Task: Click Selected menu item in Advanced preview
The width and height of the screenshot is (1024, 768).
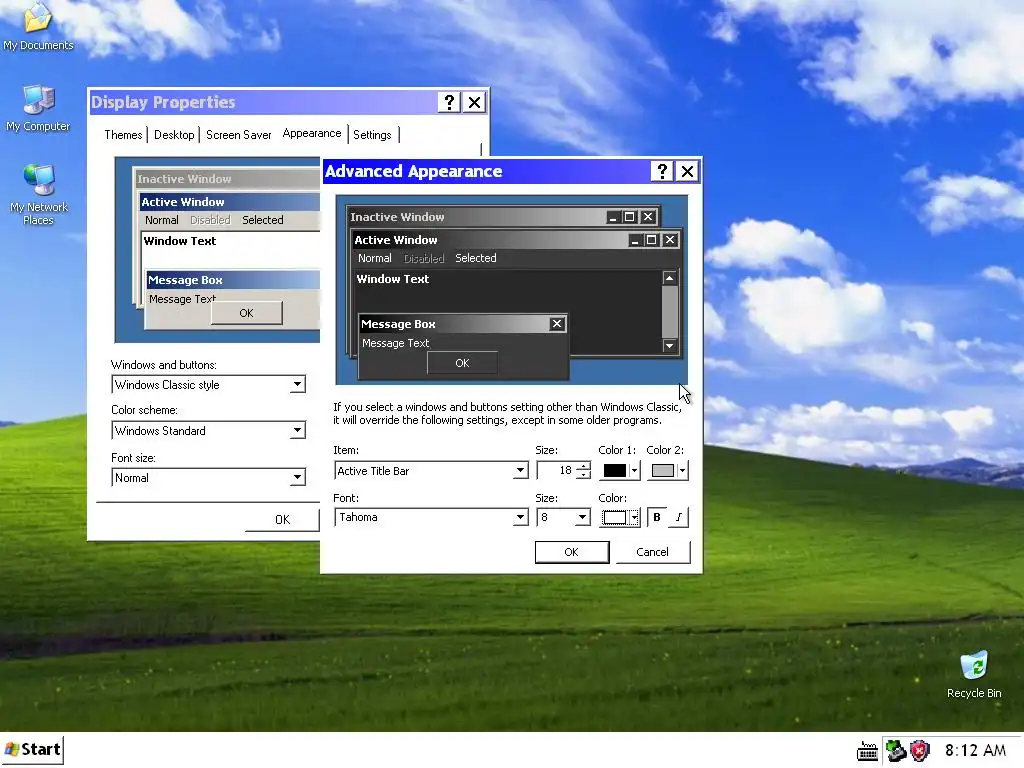Action: point(475,259)
